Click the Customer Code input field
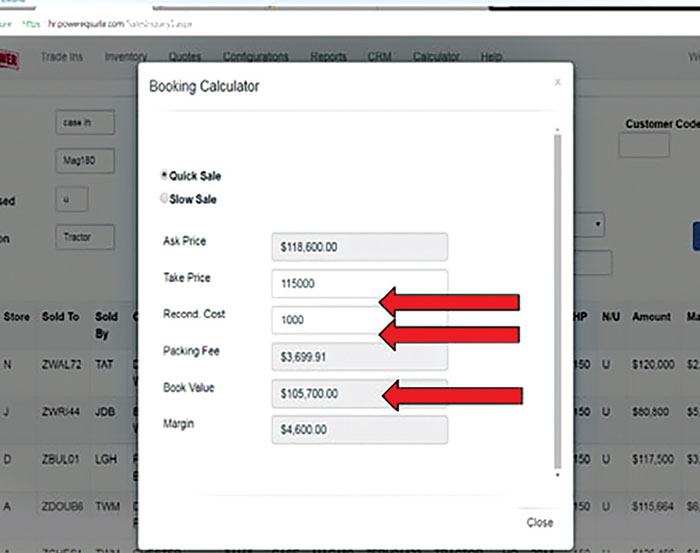This screenshot has height=553, width=700. (644, 146)
